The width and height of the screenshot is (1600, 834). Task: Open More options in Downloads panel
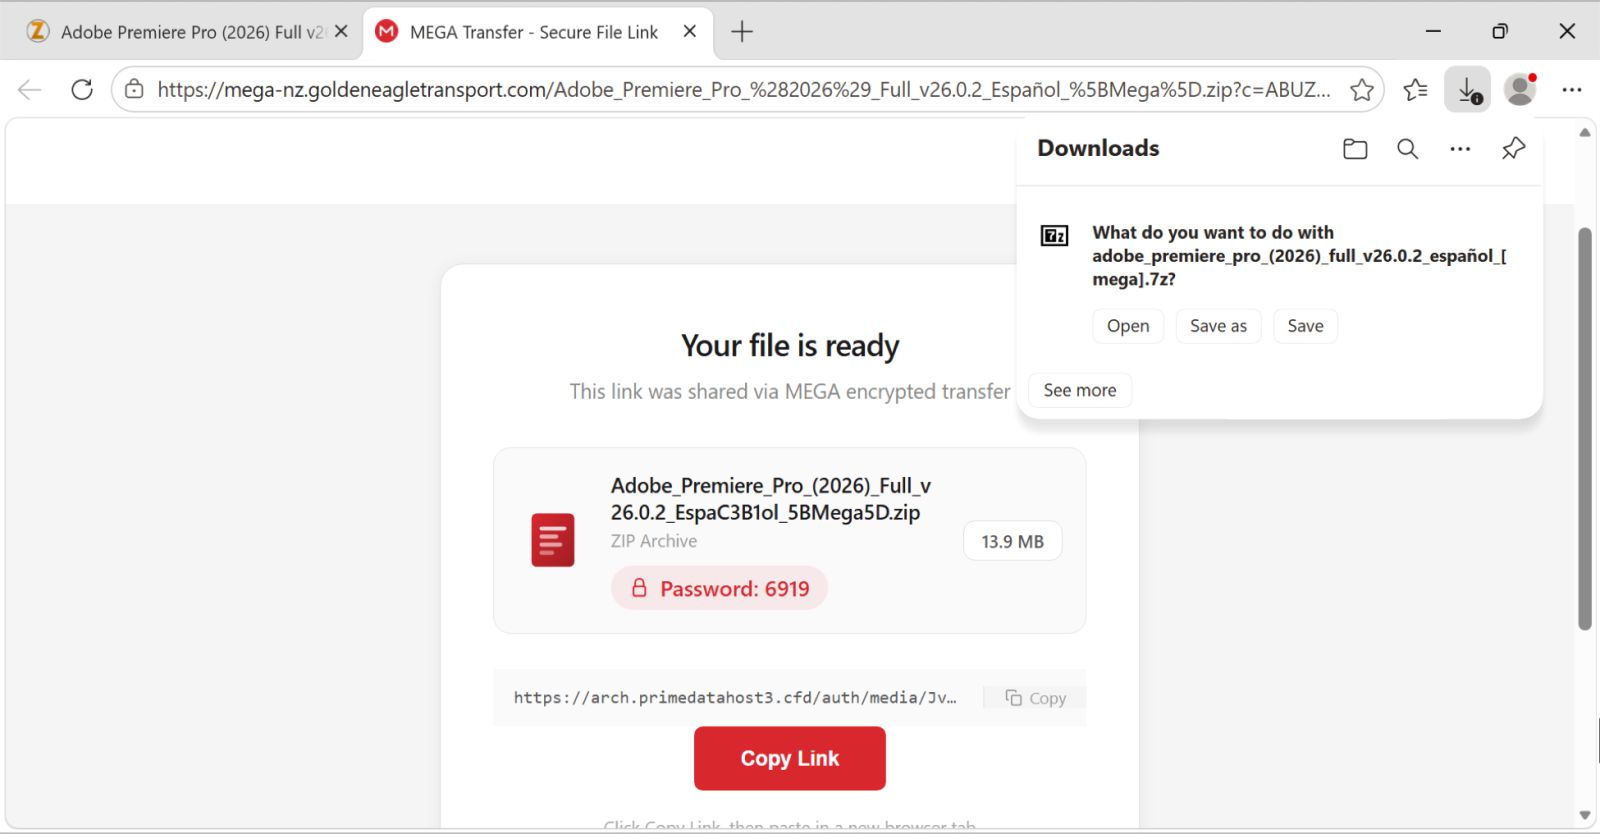click(1460, 149)
